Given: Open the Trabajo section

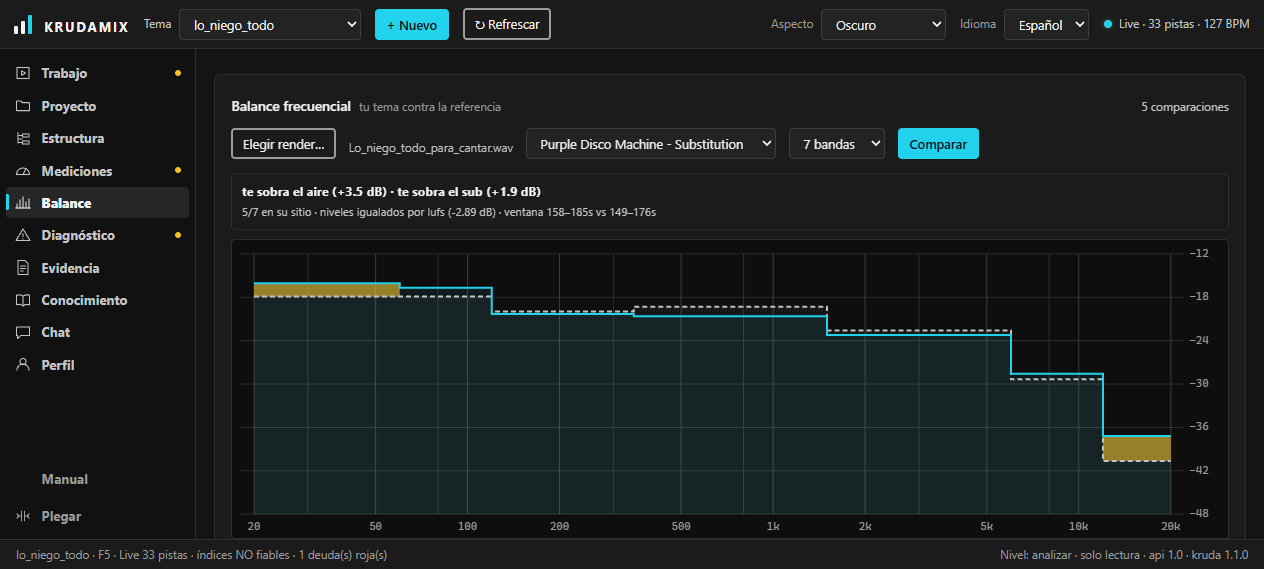Looking at the screenshot, I should (x=64, y=73).
